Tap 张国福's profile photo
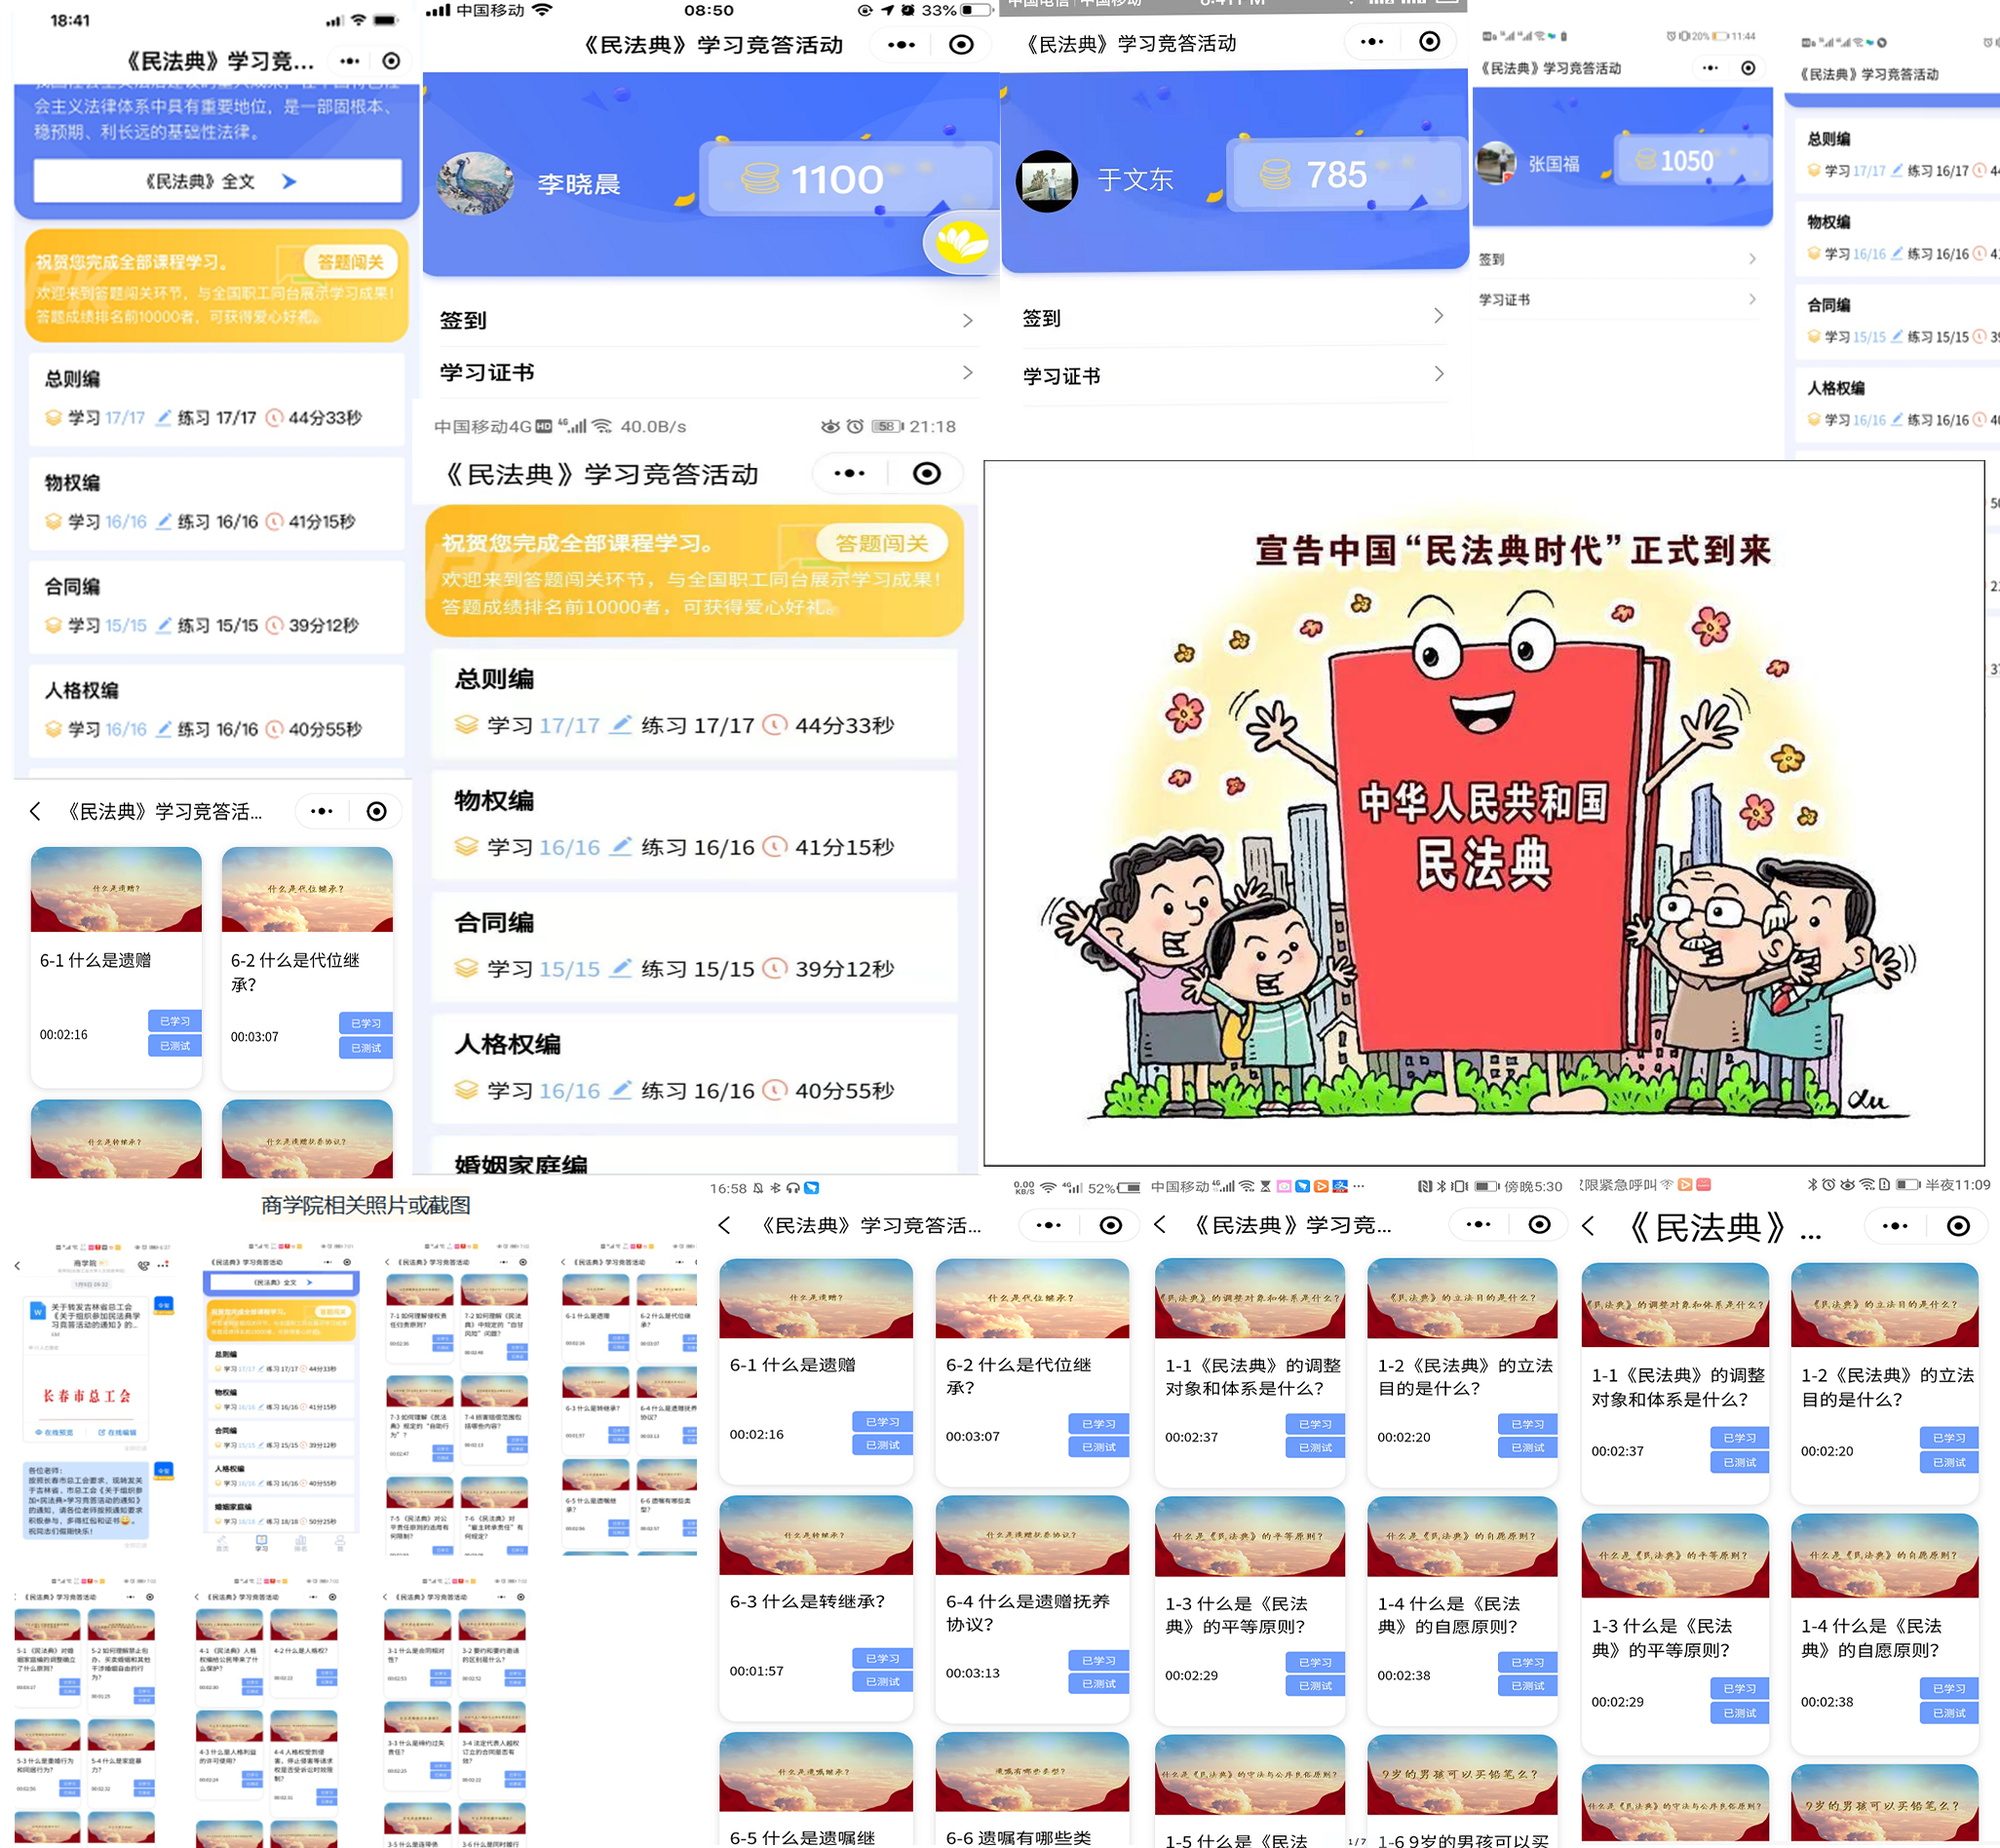The height and width of the screenshot is (1848, 2000). (1497, 163)
